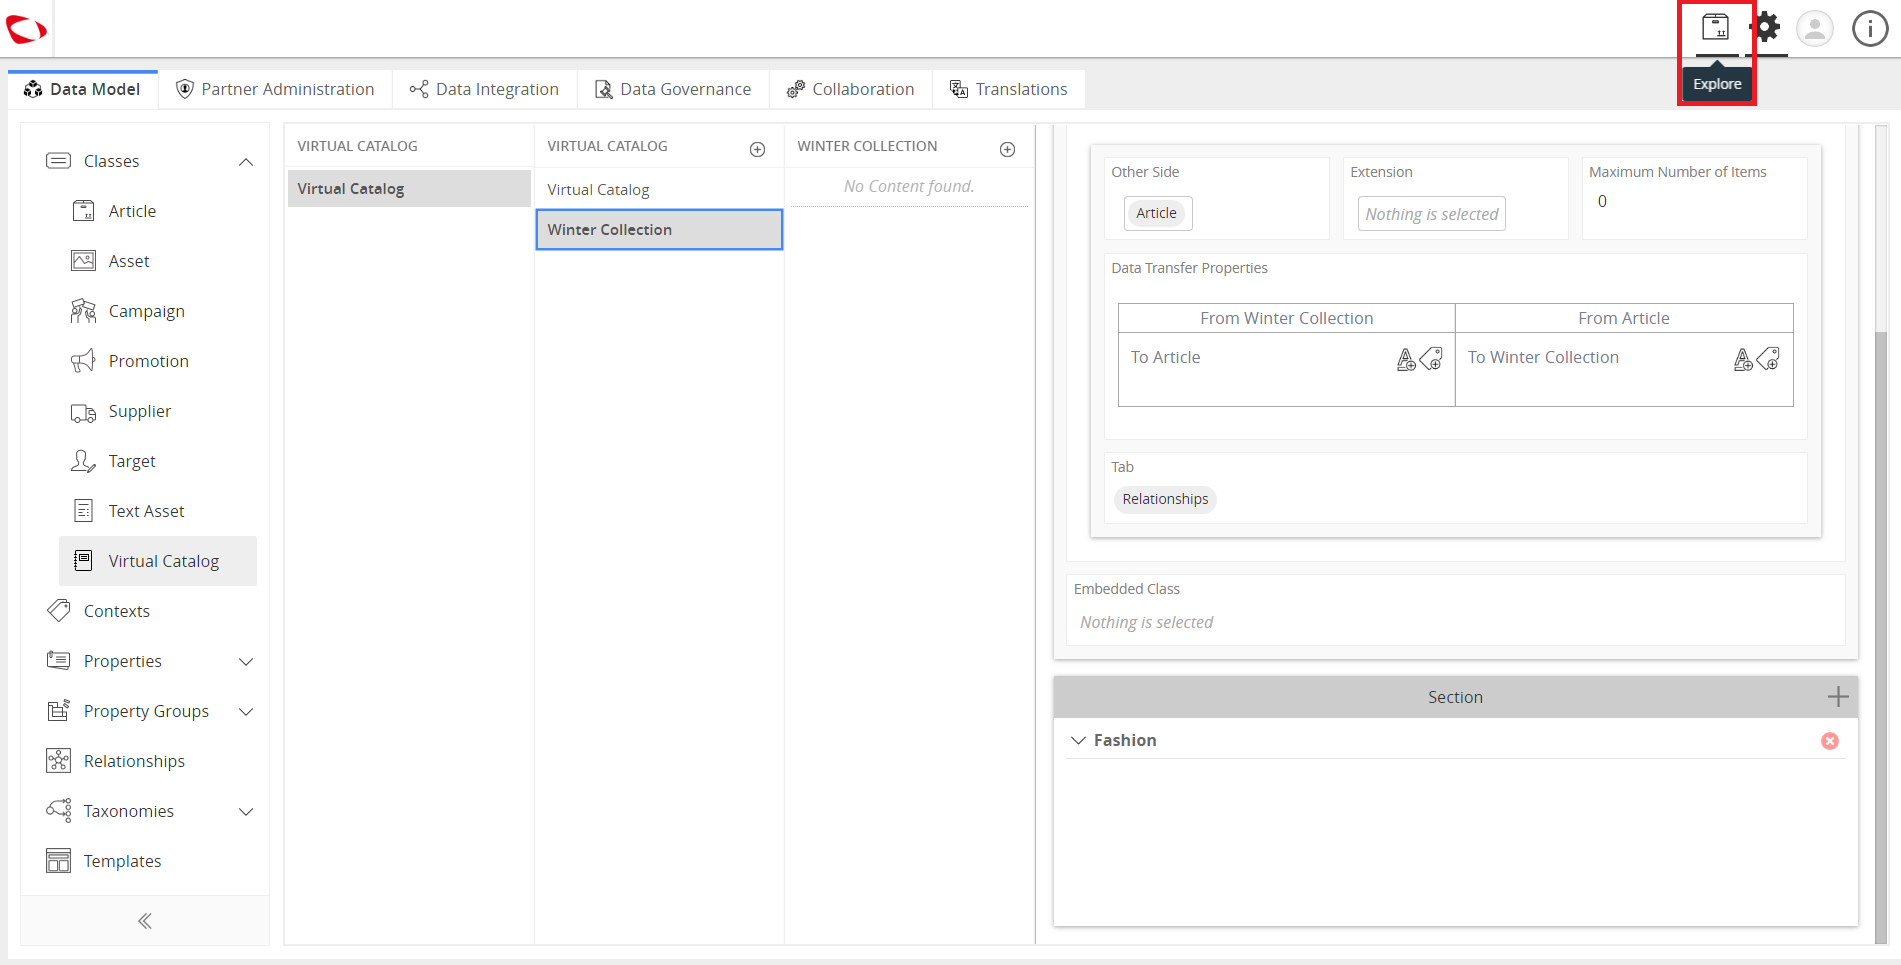Image resolution: width=1901 pixels, height=965 pixels.
Task: Click the Text Asset icon
Action: 83,511
